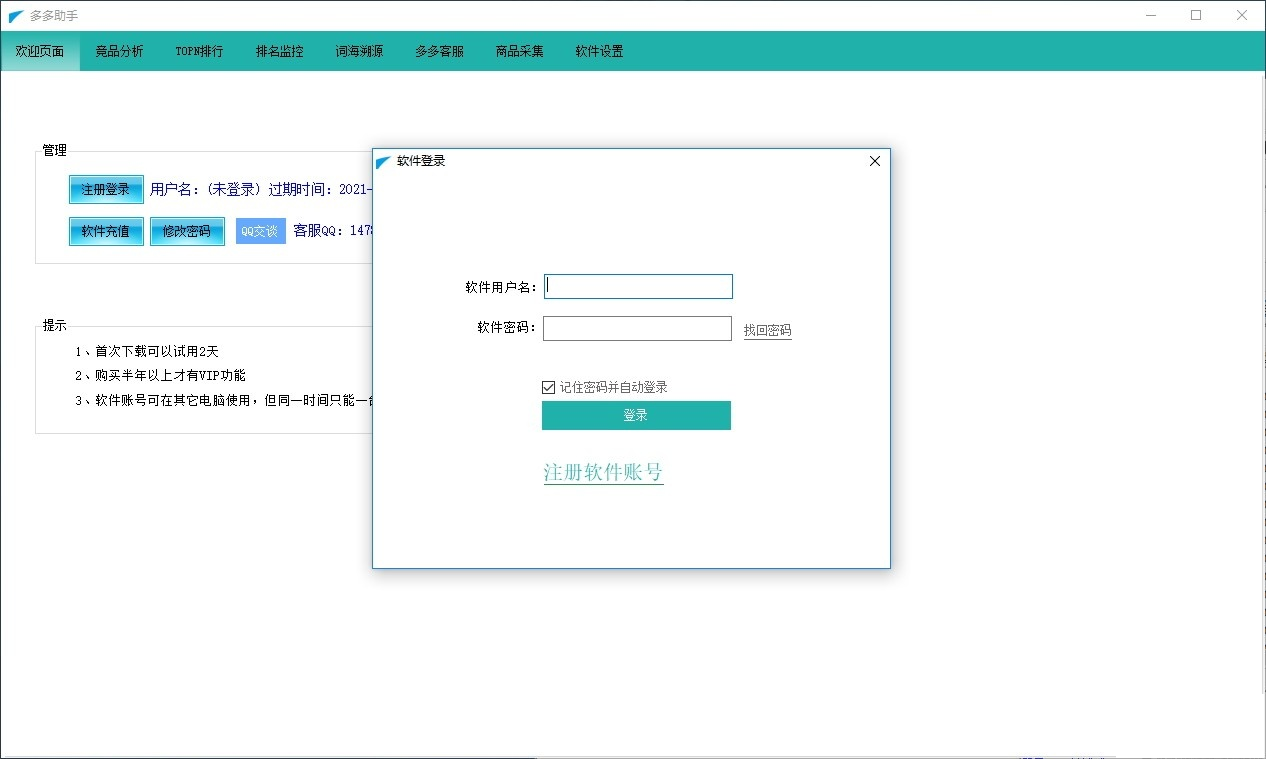This screenshot has height=759, width=1266.
Task: Click the 找回密码 link
Action: coord(767,330)
